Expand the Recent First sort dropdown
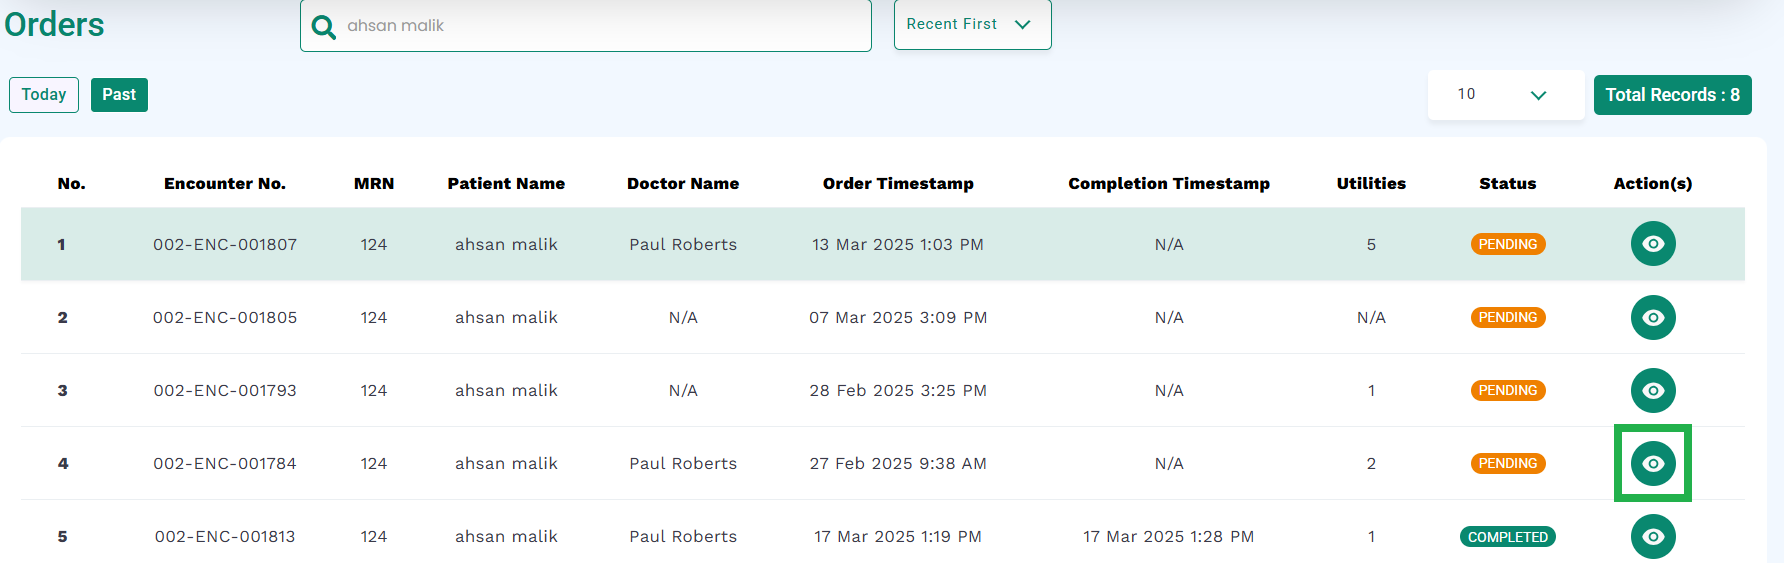The height and width of the screenshot is (563, 1784). pyautogui.click(x=972, y=24)
